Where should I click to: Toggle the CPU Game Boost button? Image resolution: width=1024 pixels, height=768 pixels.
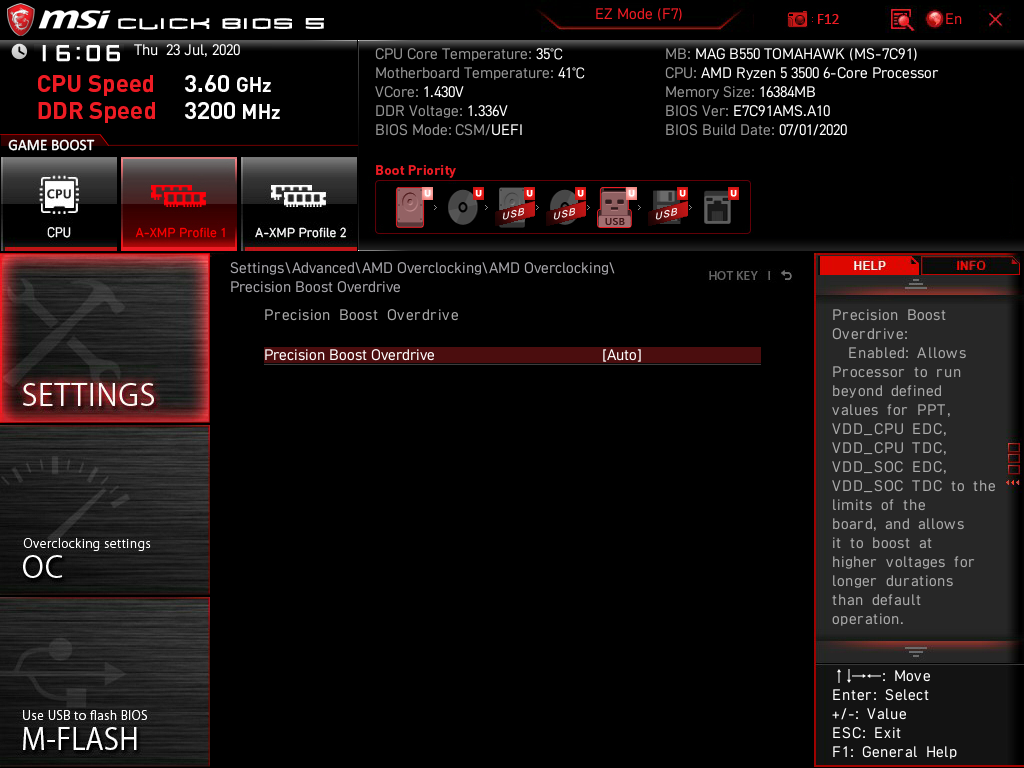59,203
